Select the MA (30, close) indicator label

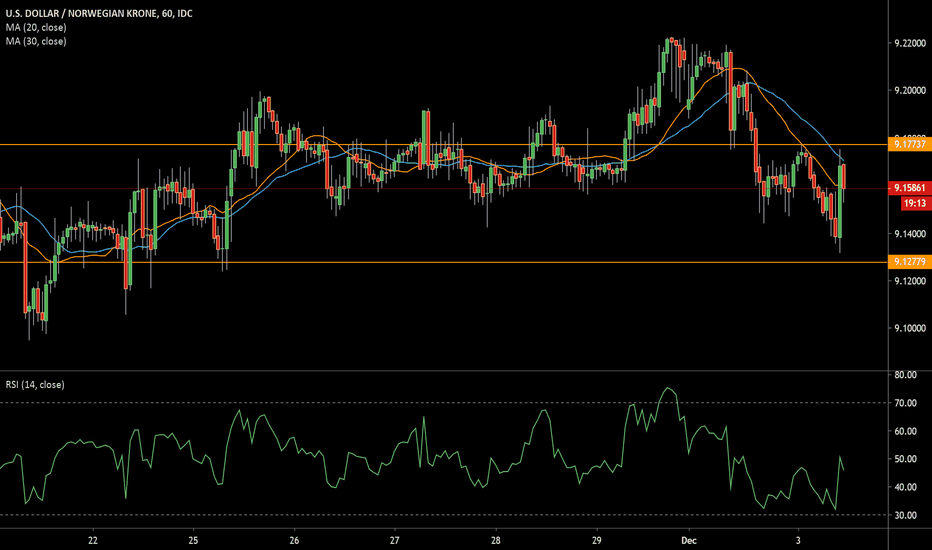pyautogui.click(x=36, y=41)
